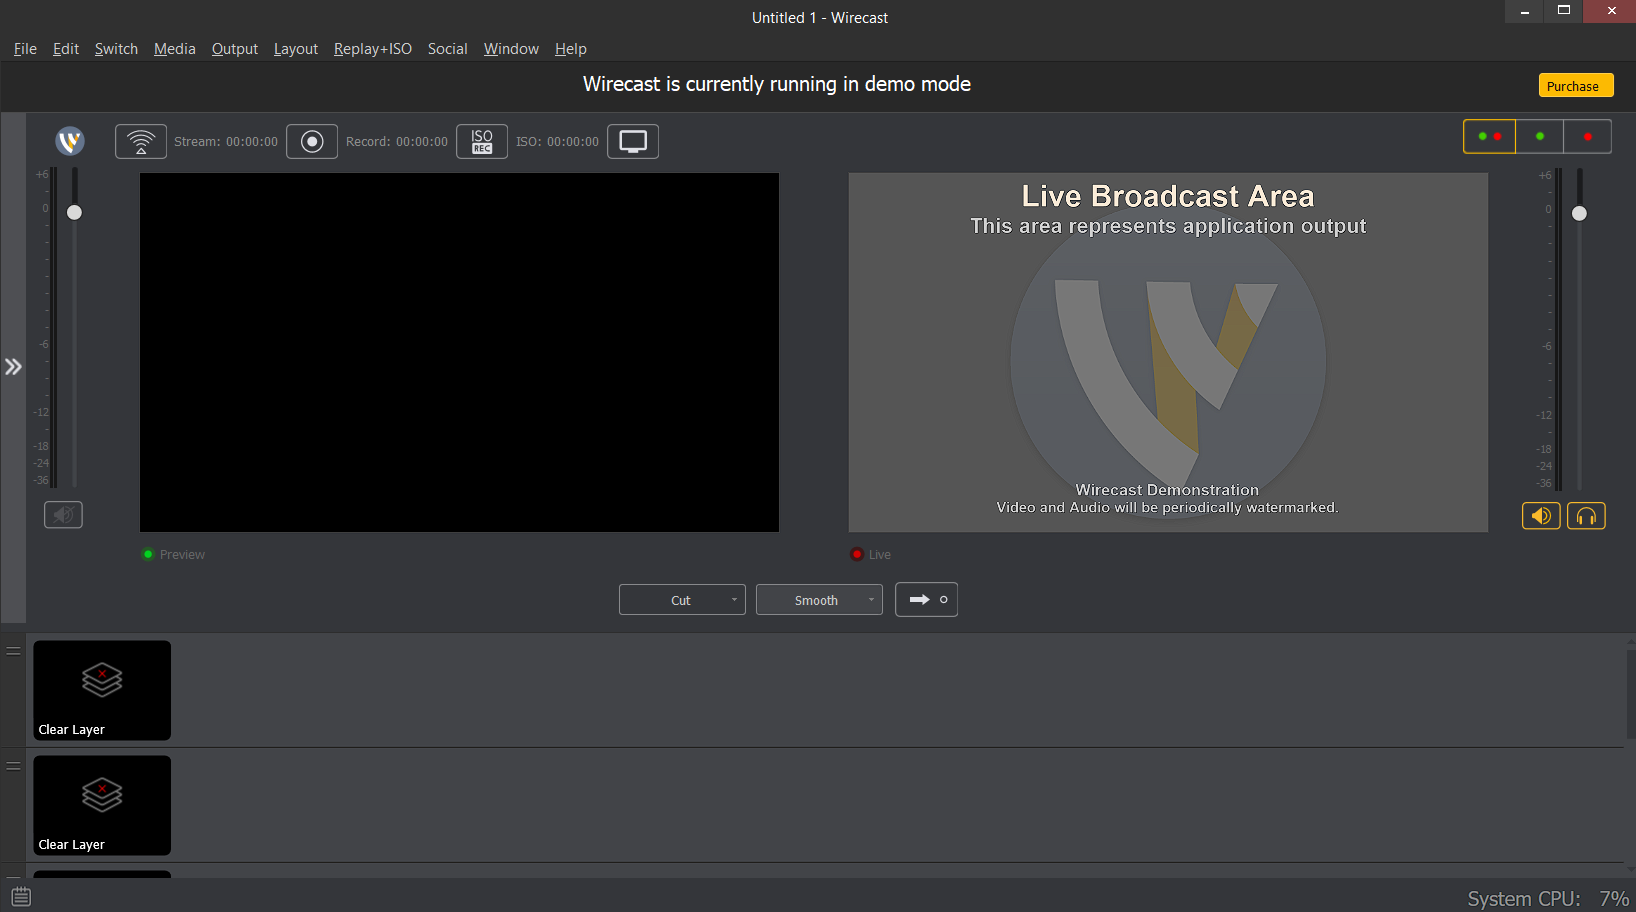Image resolution: width=1636 pixels, height=912 pixels.
Task: Show both preview and live layout
Action: [1489, 136]
